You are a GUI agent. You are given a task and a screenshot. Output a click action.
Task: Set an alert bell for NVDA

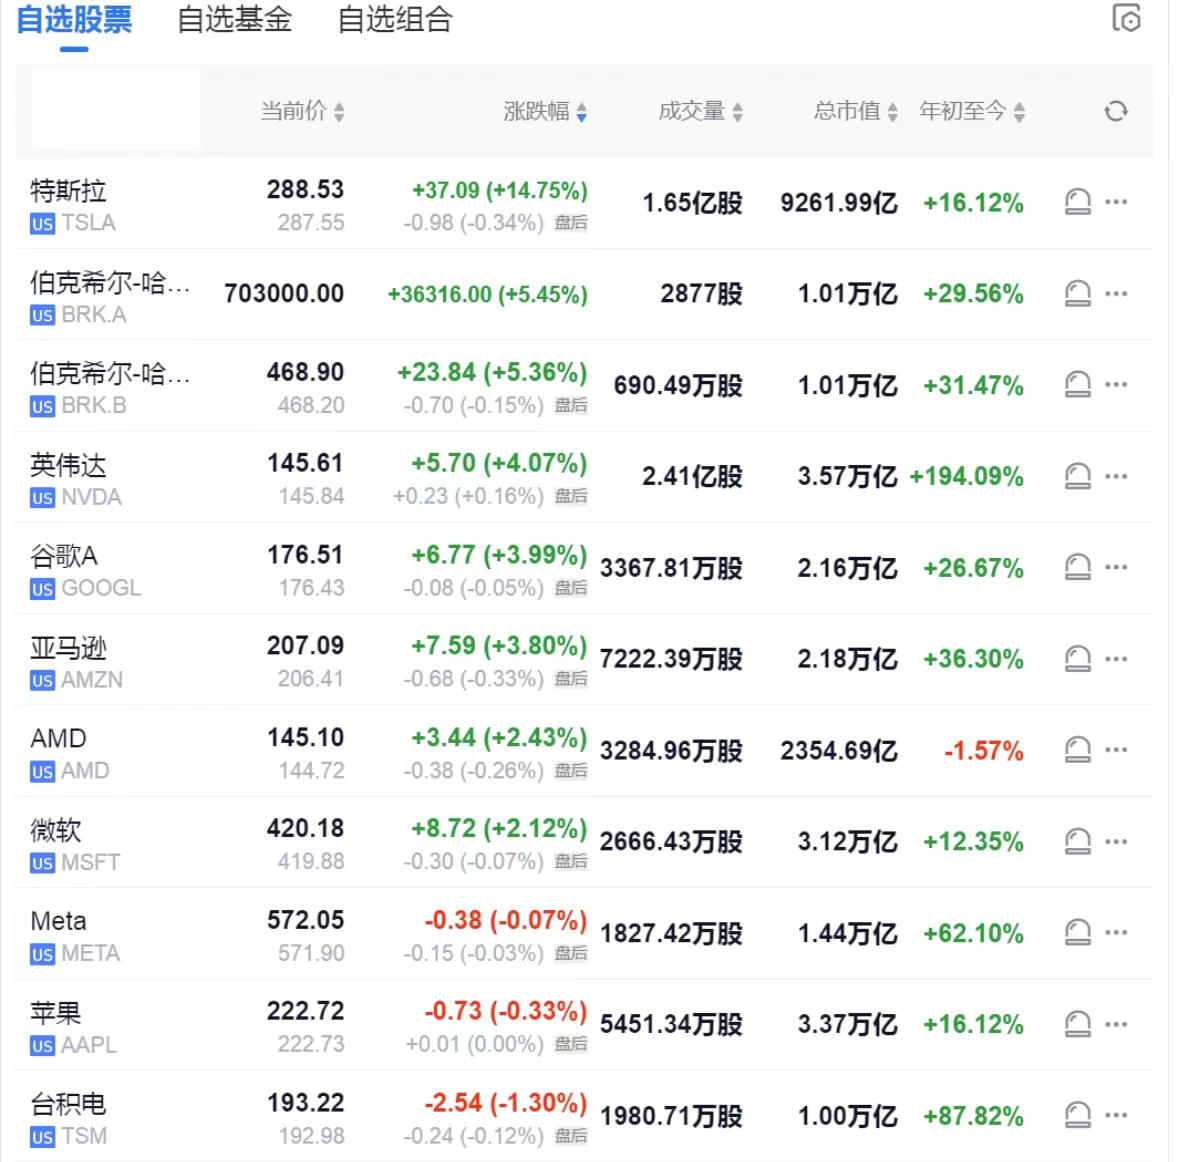(x=1077, y=476)
